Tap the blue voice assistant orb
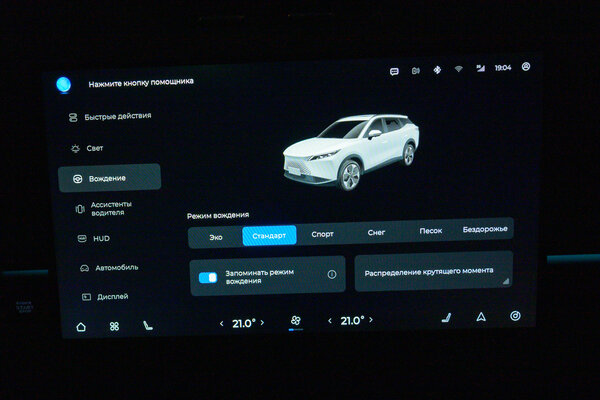Screen dimensions: 600x400 [x=64, y=85]
